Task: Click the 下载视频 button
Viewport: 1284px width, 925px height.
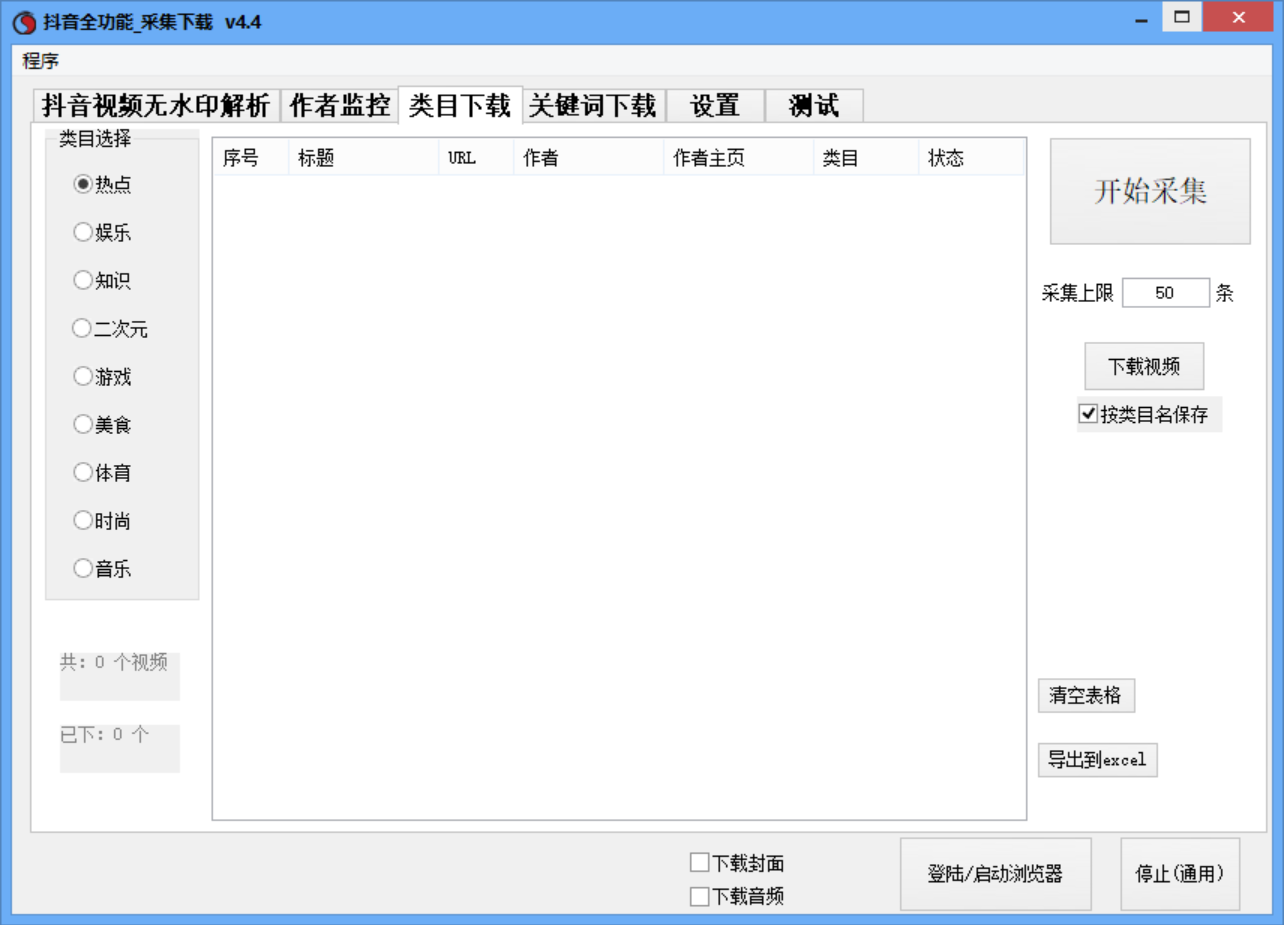Action: pos(1144,366)
